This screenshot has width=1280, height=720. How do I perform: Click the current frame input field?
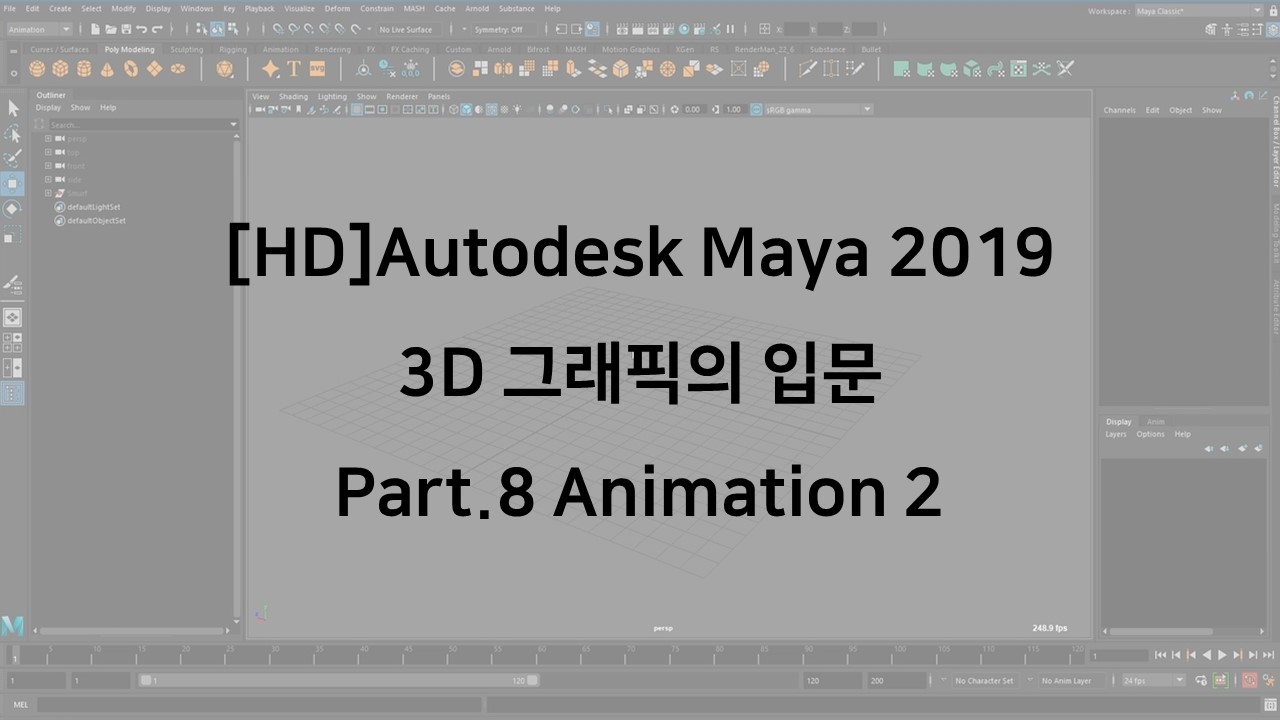click(1119, 655)
